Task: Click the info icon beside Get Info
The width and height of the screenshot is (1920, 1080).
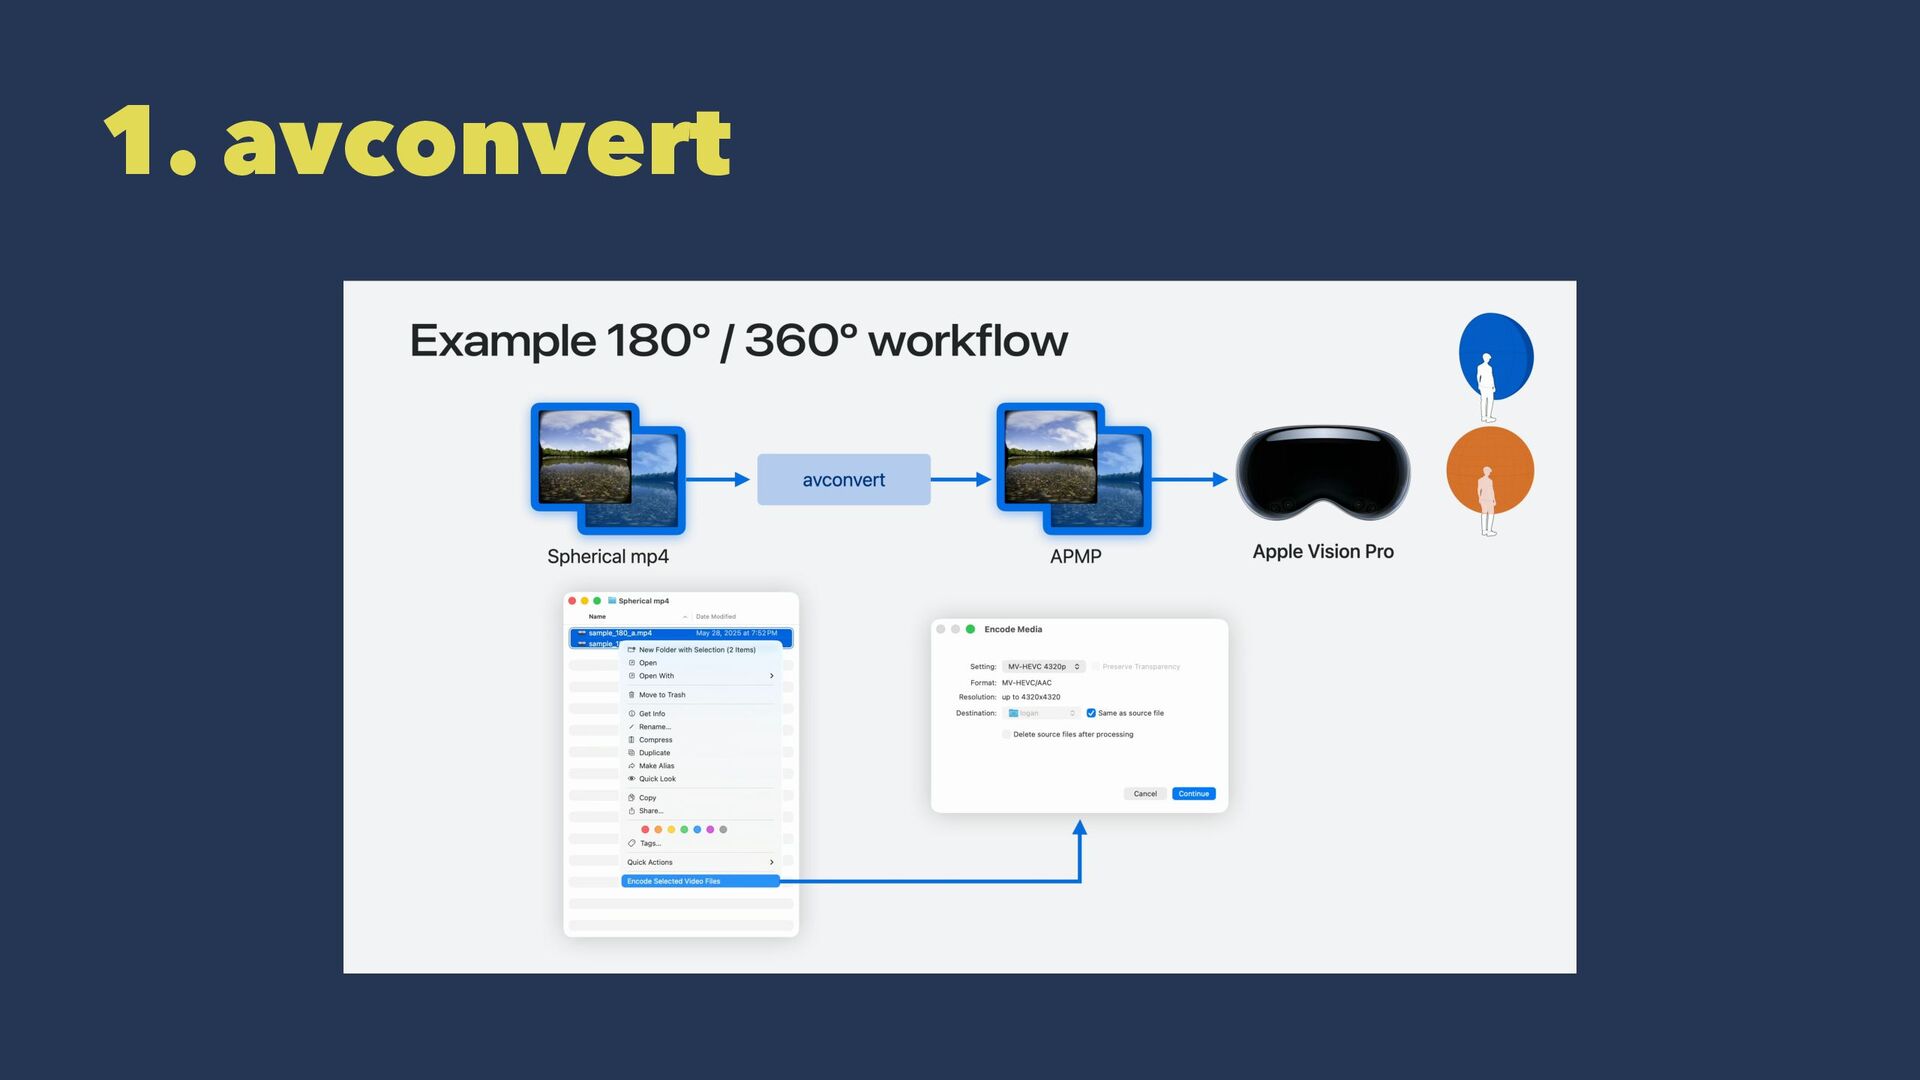Action: pyautogui.click(x=631, y=714)
